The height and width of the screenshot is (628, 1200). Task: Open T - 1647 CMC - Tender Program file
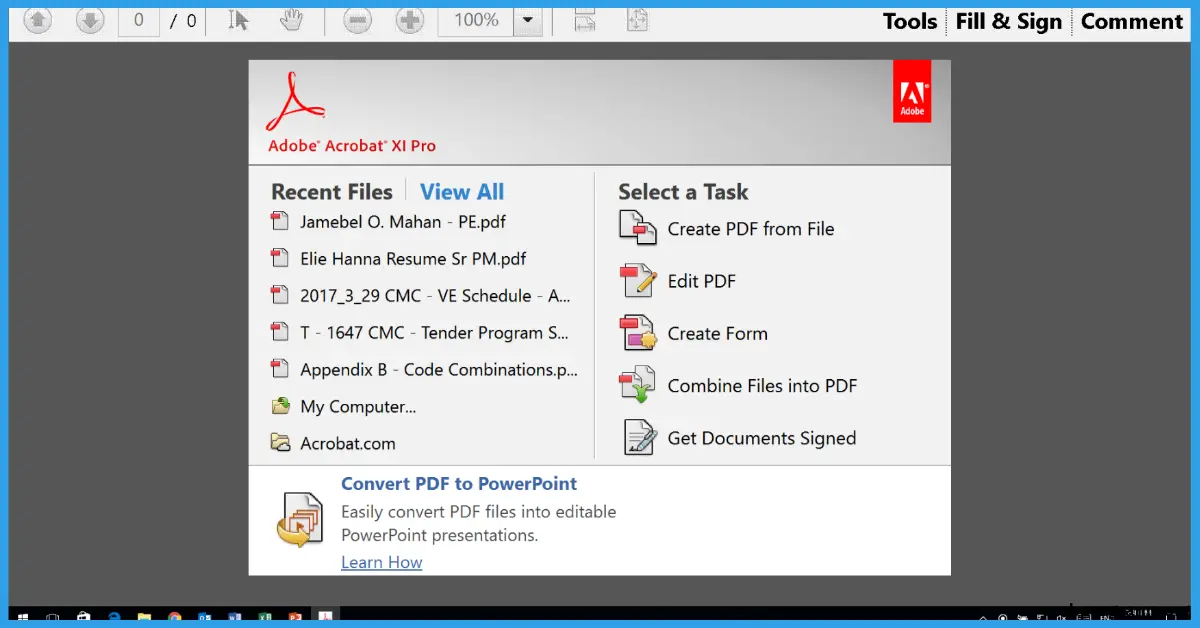(x=434, y=333)
